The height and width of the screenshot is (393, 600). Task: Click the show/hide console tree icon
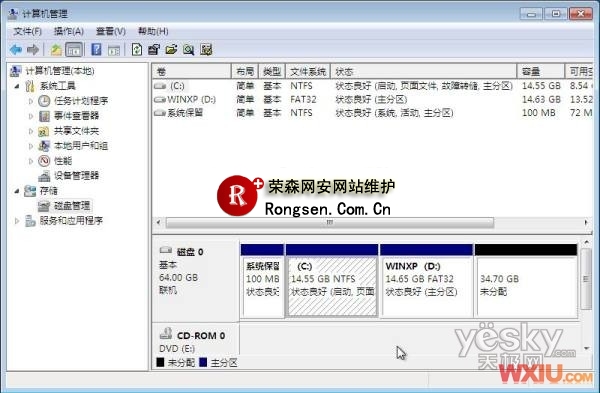74,50
